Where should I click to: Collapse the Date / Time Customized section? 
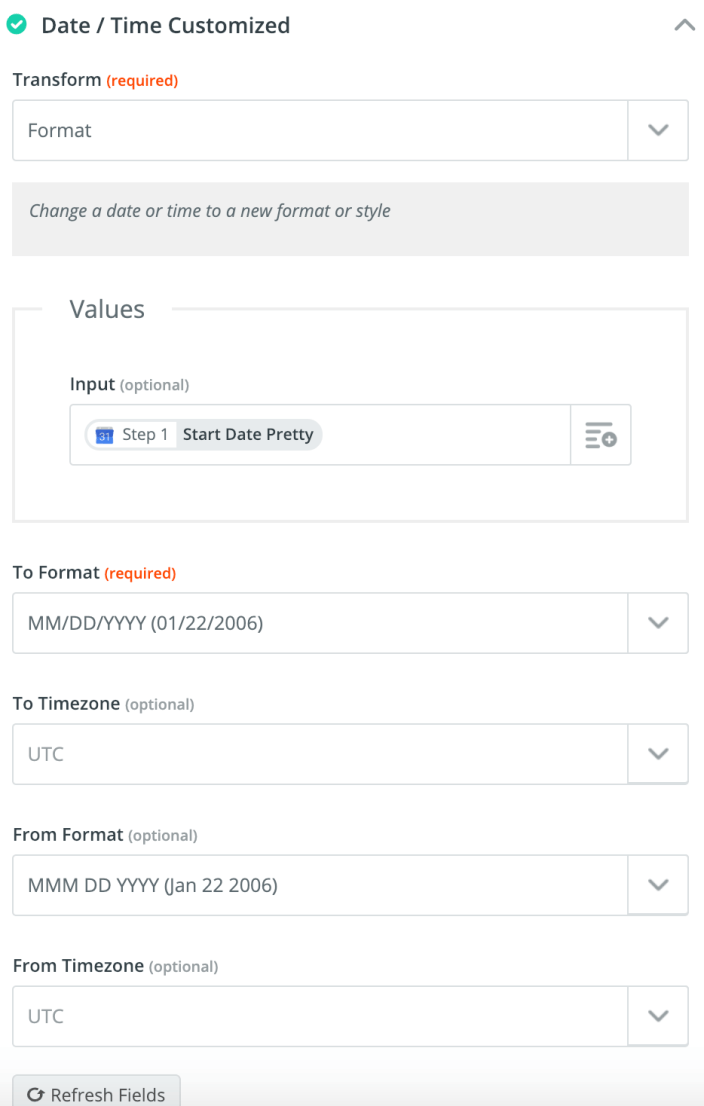684,24
